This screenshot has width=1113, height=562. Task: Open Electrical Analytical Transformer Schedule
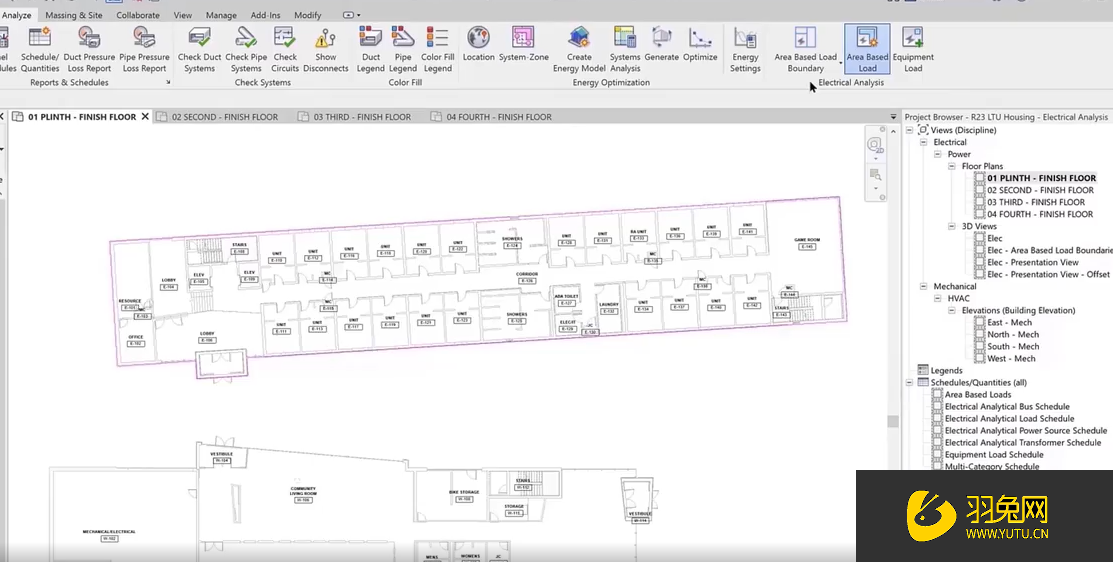pyautogui.click(x=1023, y=443)
